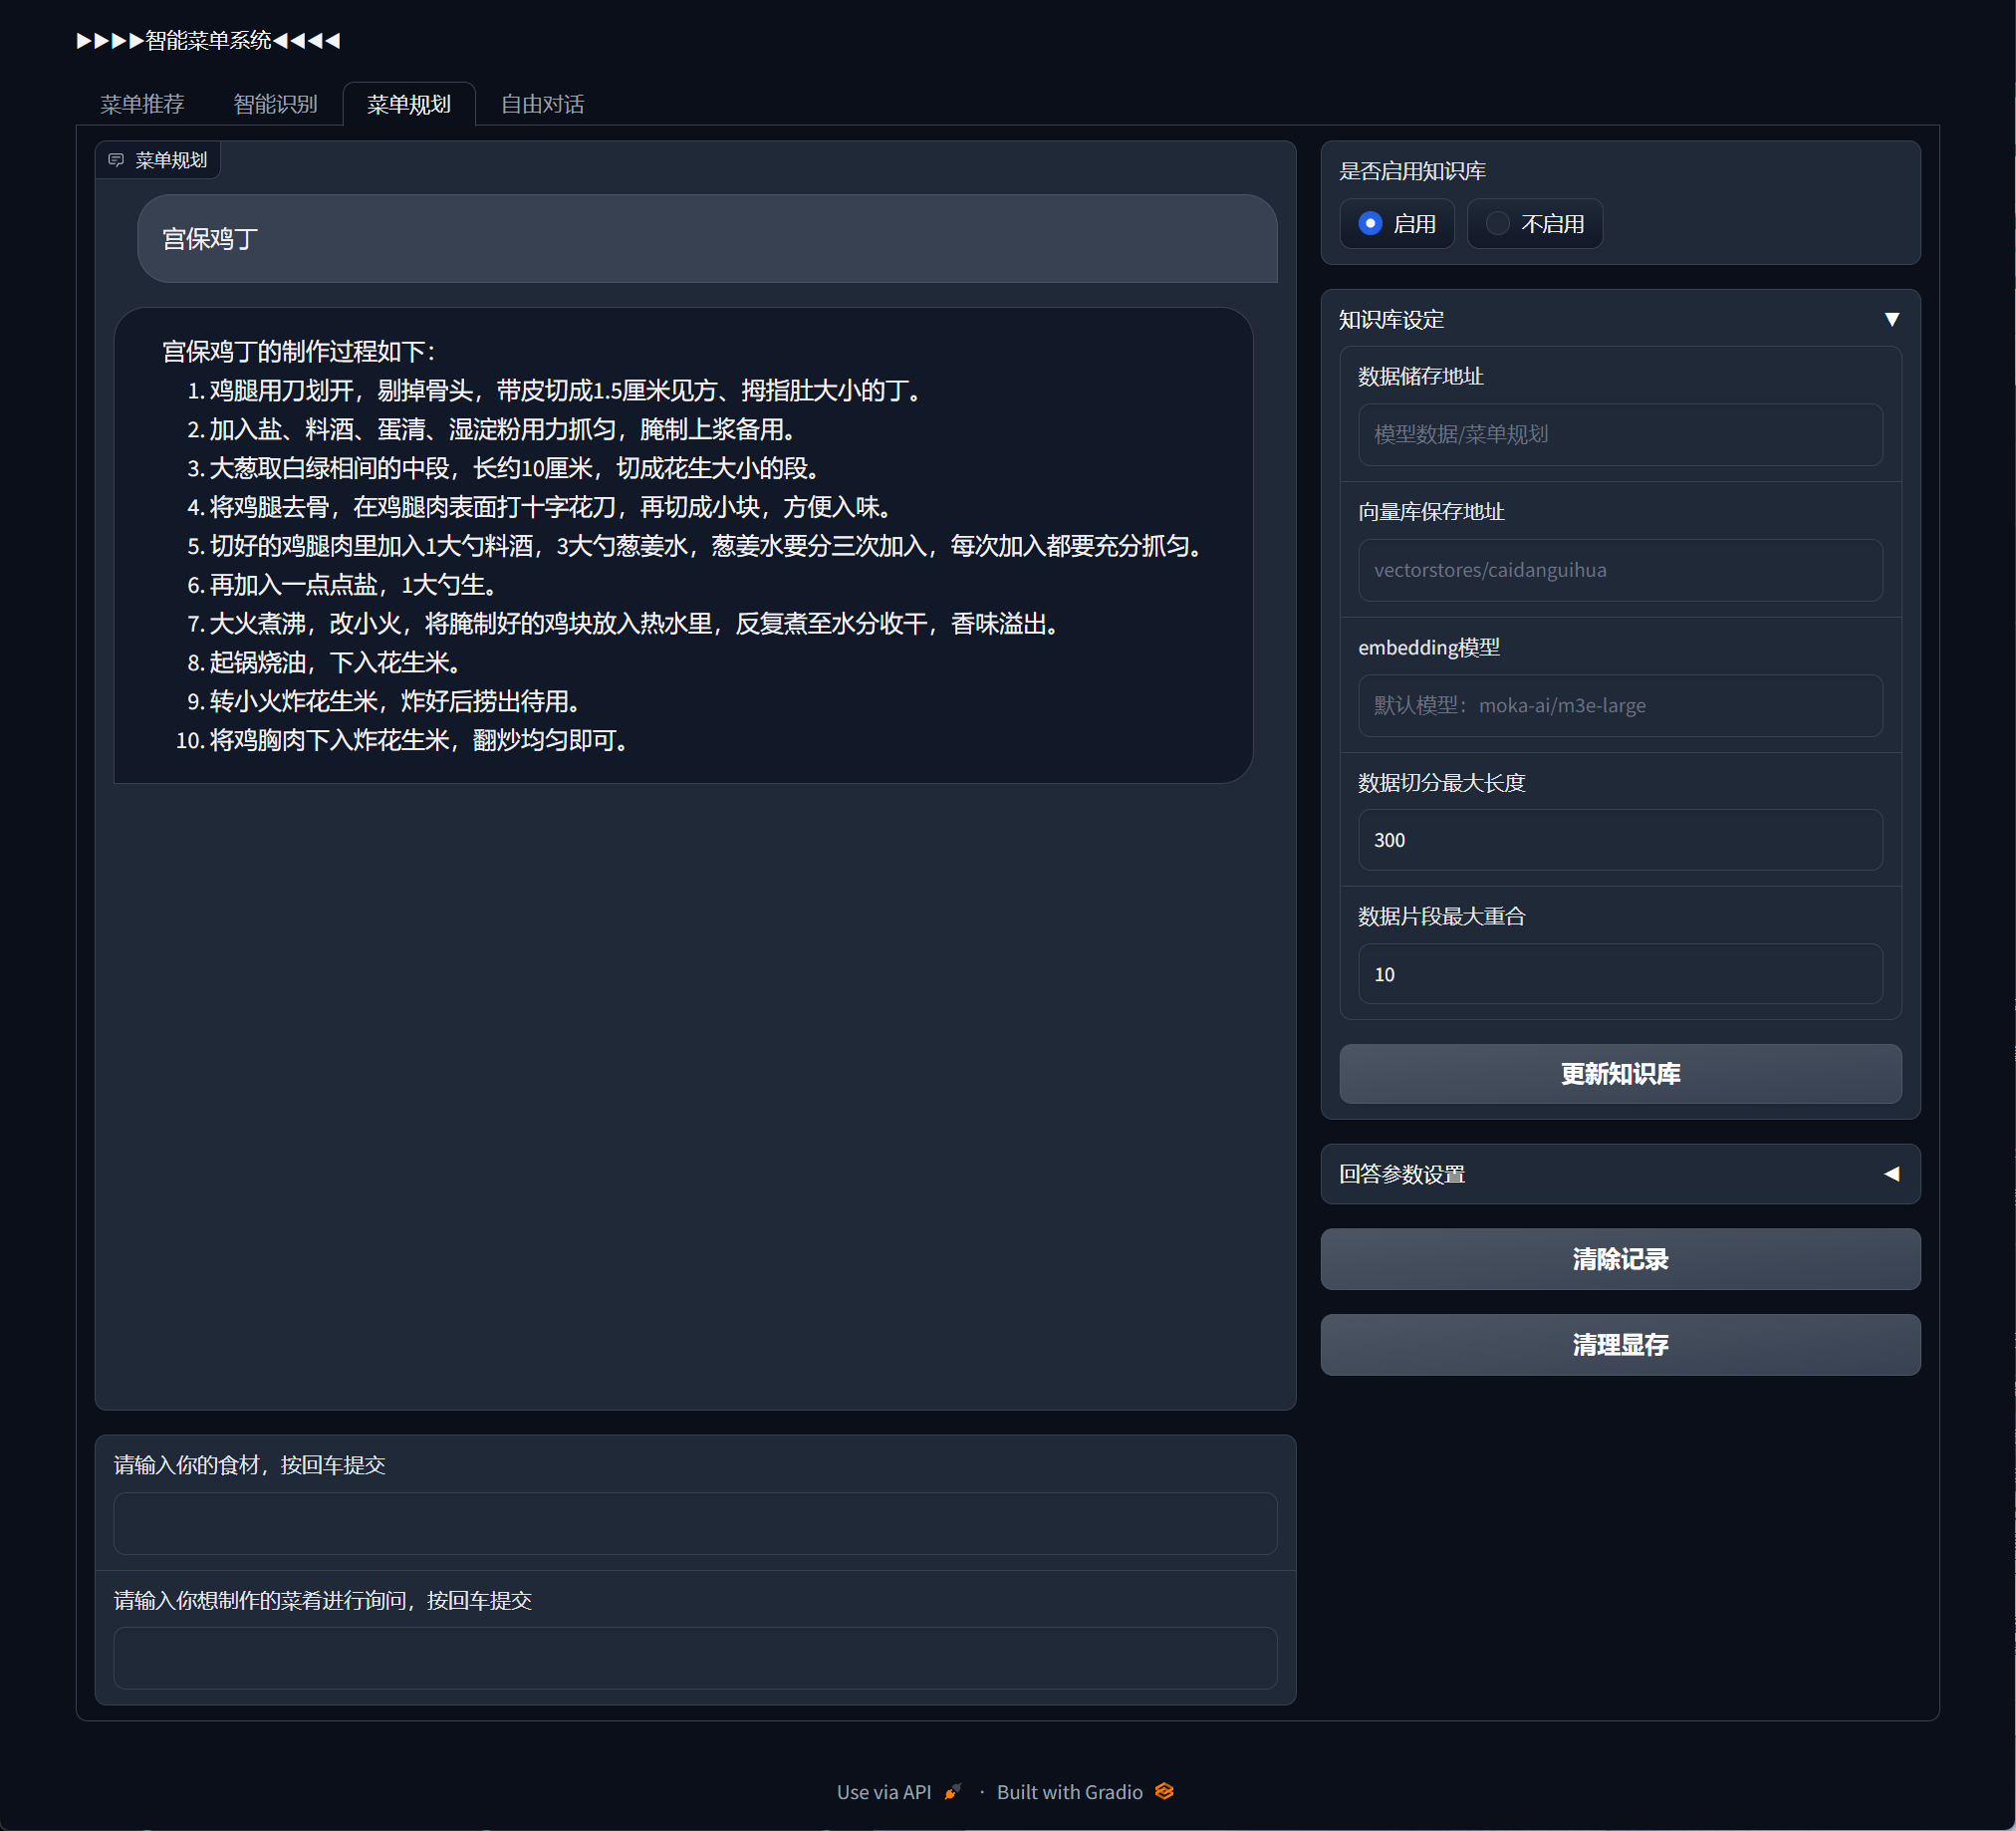The height and width of the screenshot is (1831, 2016).
Task: Click step 9 text 转小火炸花生米
Action: [395, 702]
